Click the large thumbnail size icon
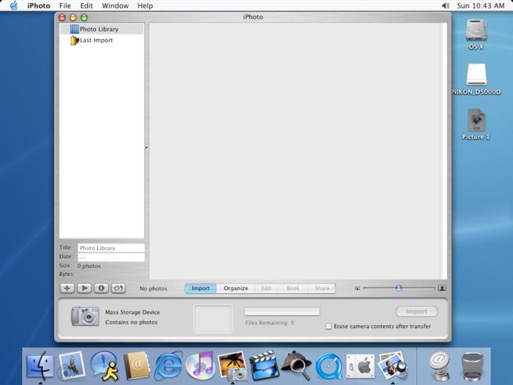This screenshot has height=385, width=513. tap(442, 288)
